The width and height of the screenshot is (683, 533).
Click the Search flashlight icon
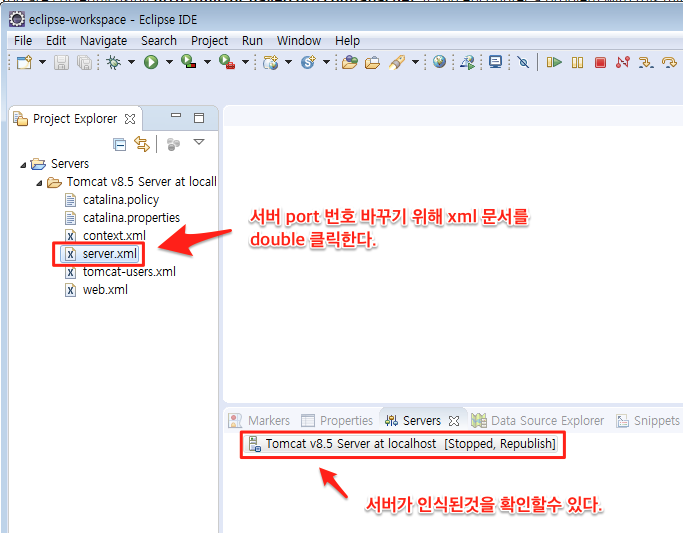(x=397, y=62)
